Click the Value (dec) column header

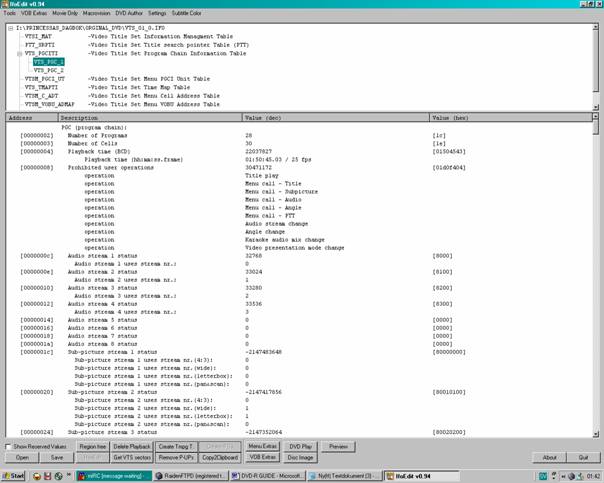(x=336, y=117)
